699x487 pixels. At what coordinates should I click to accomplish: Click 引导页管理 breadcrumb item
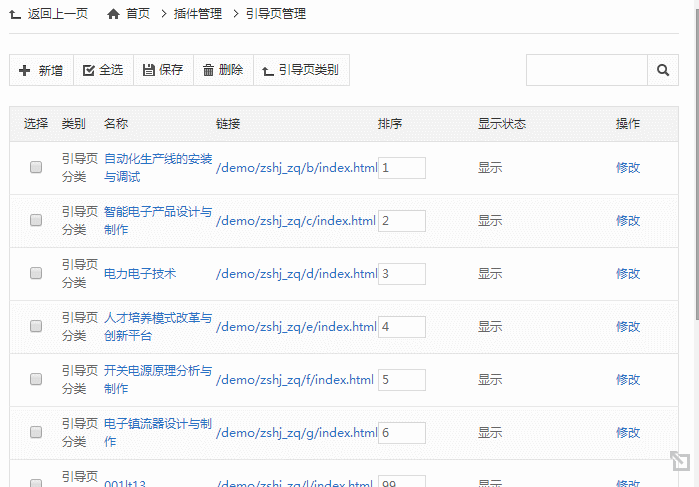coord(275,14)
